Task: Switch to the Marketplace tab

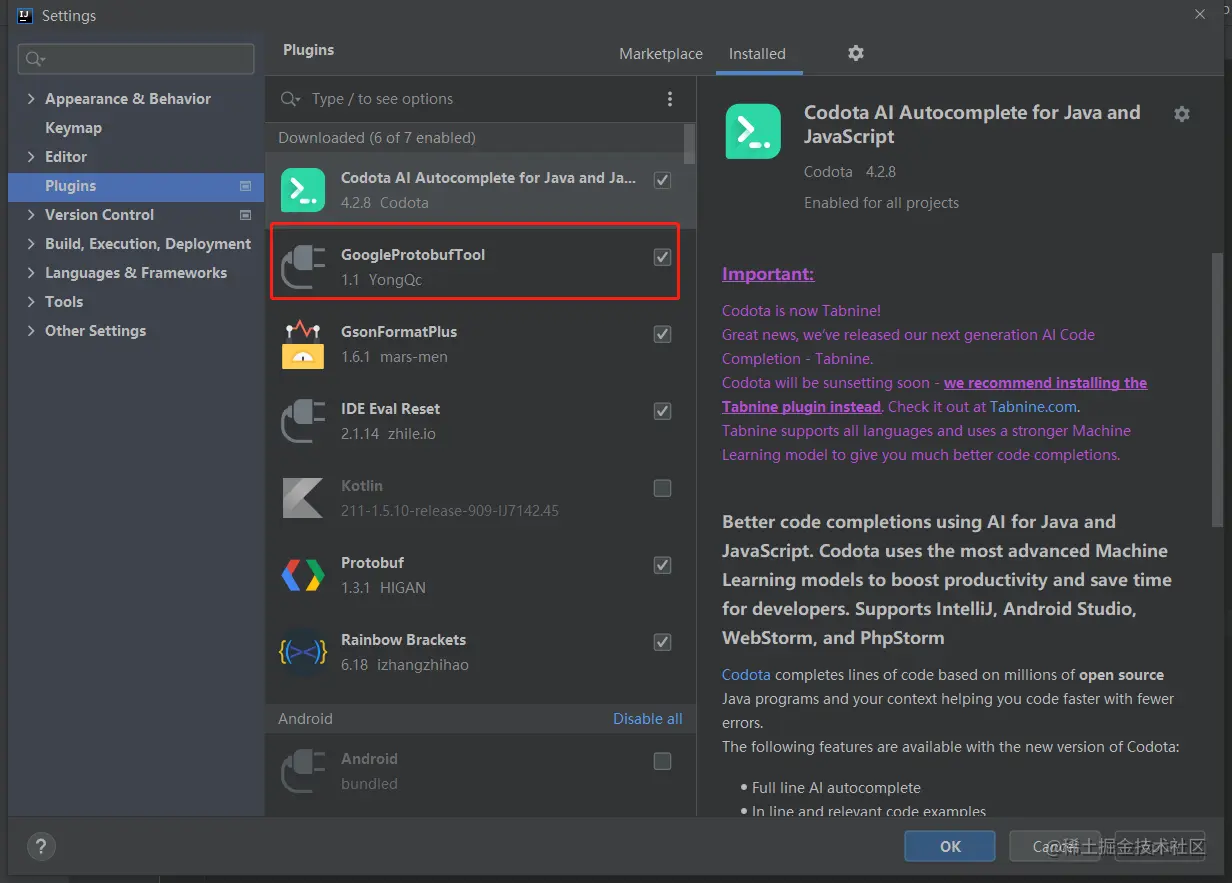Action: point(660,54)
